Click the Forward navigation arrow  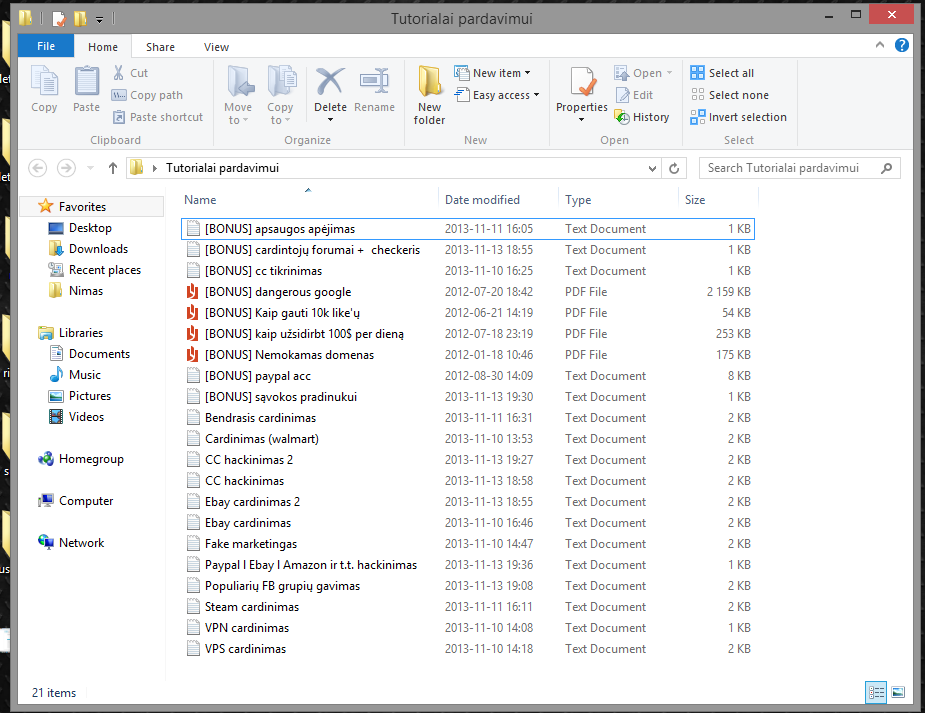(x=66, y=168)
